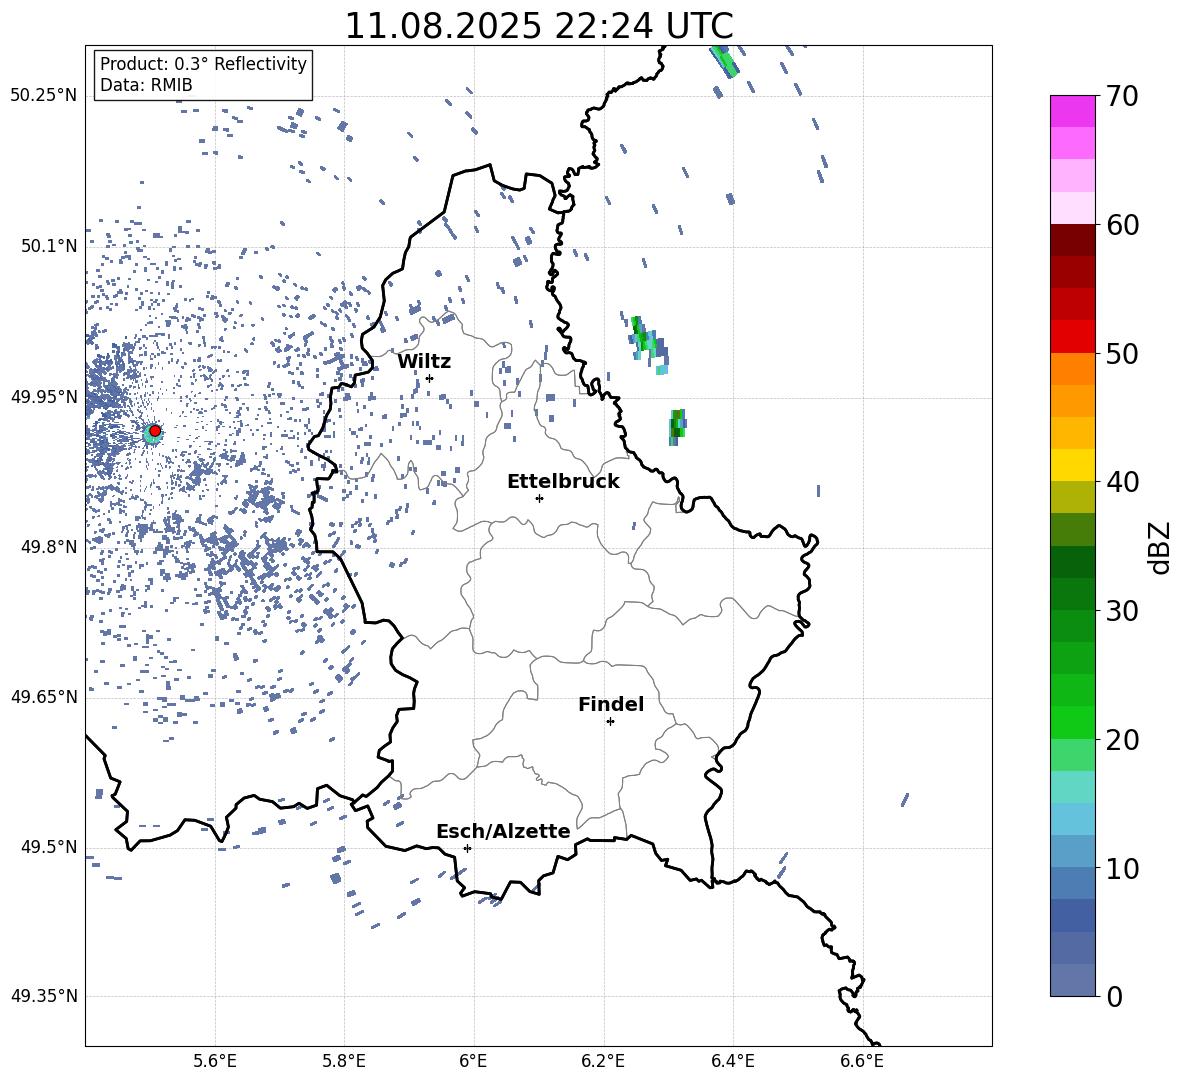The image size is (1184, 1081).
Task: Click the bright red colorbar segment just above 50
Action: pyautogui.click(x=1072, y=337)
